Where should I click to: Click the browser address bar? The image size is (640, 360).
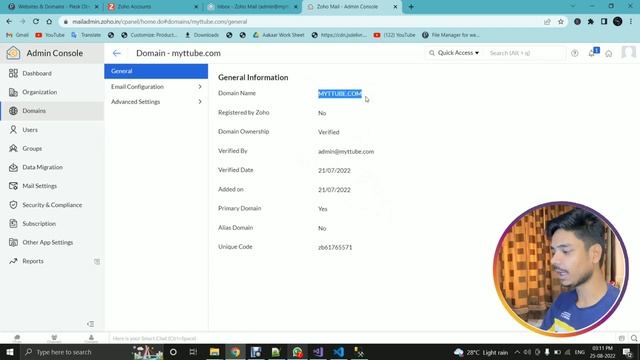[302, 22]
